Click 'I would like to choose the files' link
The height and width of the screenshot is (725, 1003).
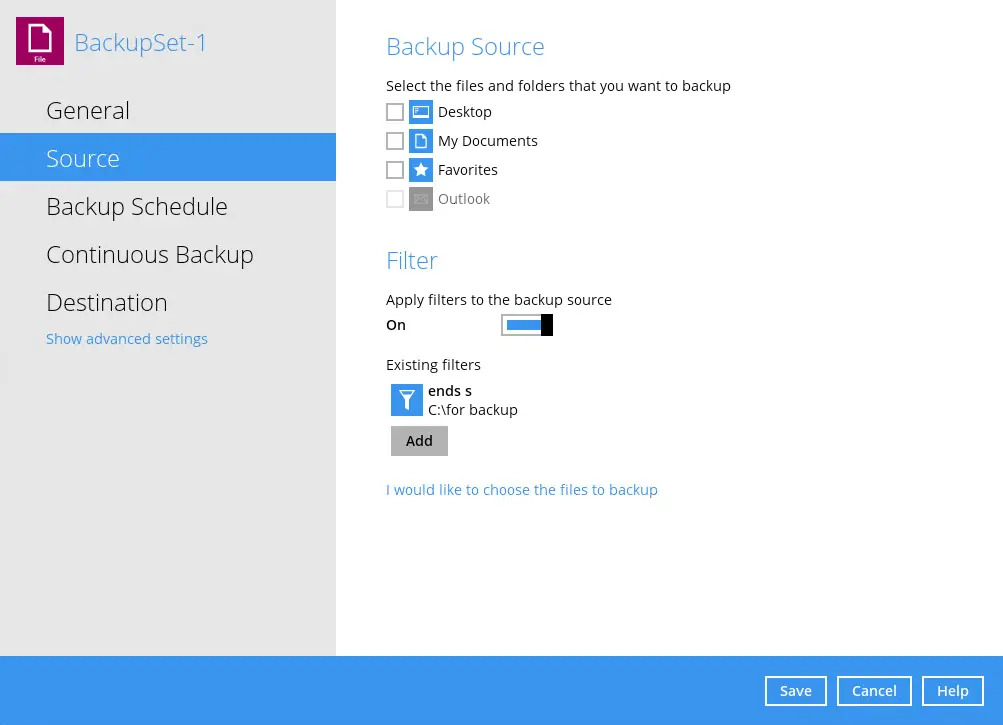point(522,490)
